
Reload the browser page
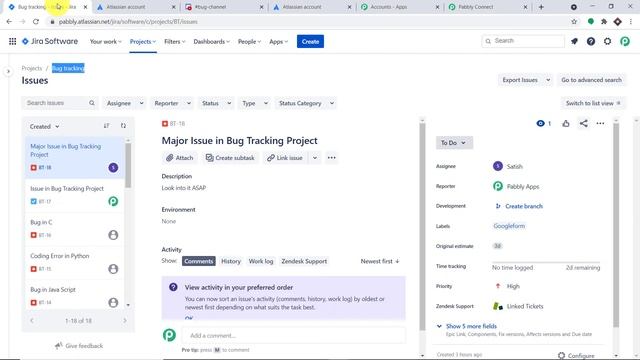point(36,21)
